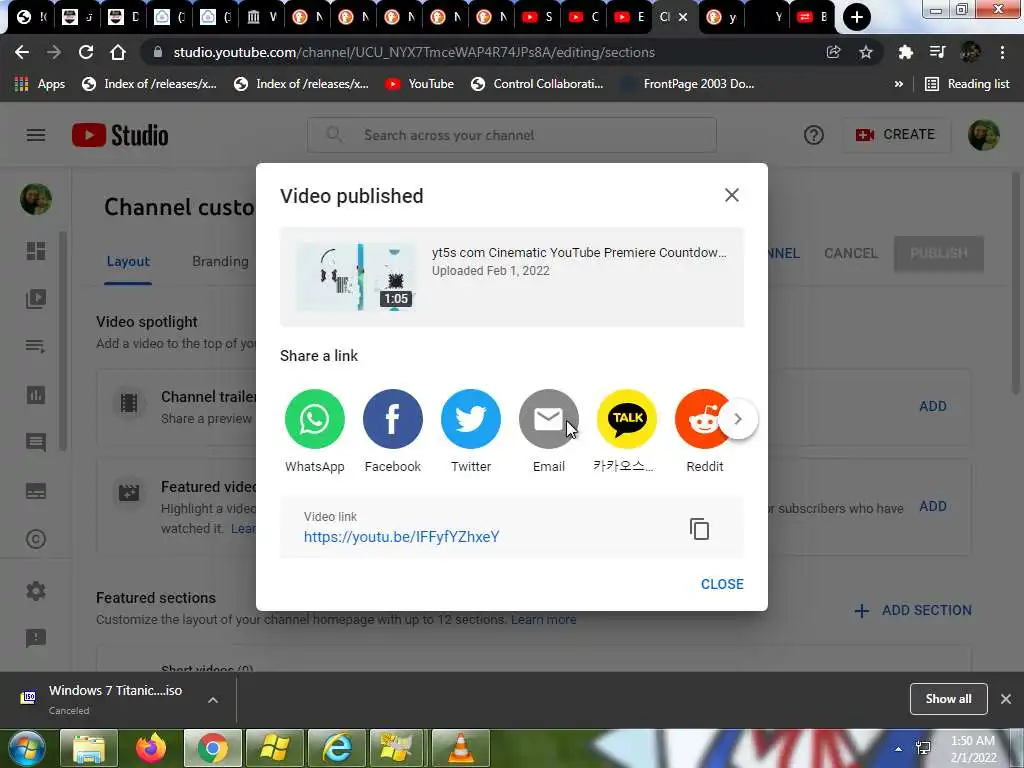Share the video by Email

tap(549, 419)
